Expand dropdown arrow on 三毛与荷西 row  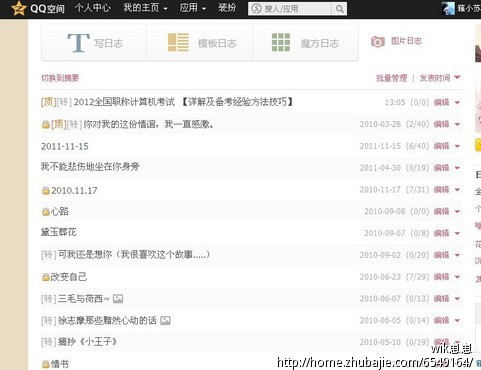[457, 299]
